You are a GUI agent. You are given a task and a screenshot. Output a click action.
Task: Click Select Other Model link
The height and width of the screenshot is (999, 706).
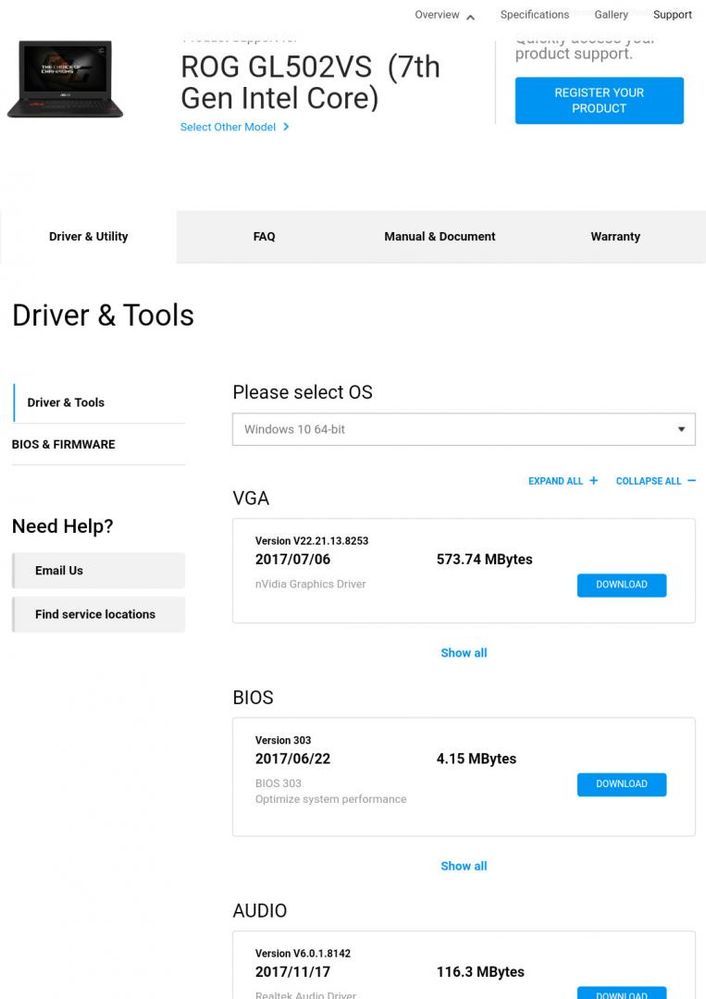pyautogui.click(x=227, y=127)
